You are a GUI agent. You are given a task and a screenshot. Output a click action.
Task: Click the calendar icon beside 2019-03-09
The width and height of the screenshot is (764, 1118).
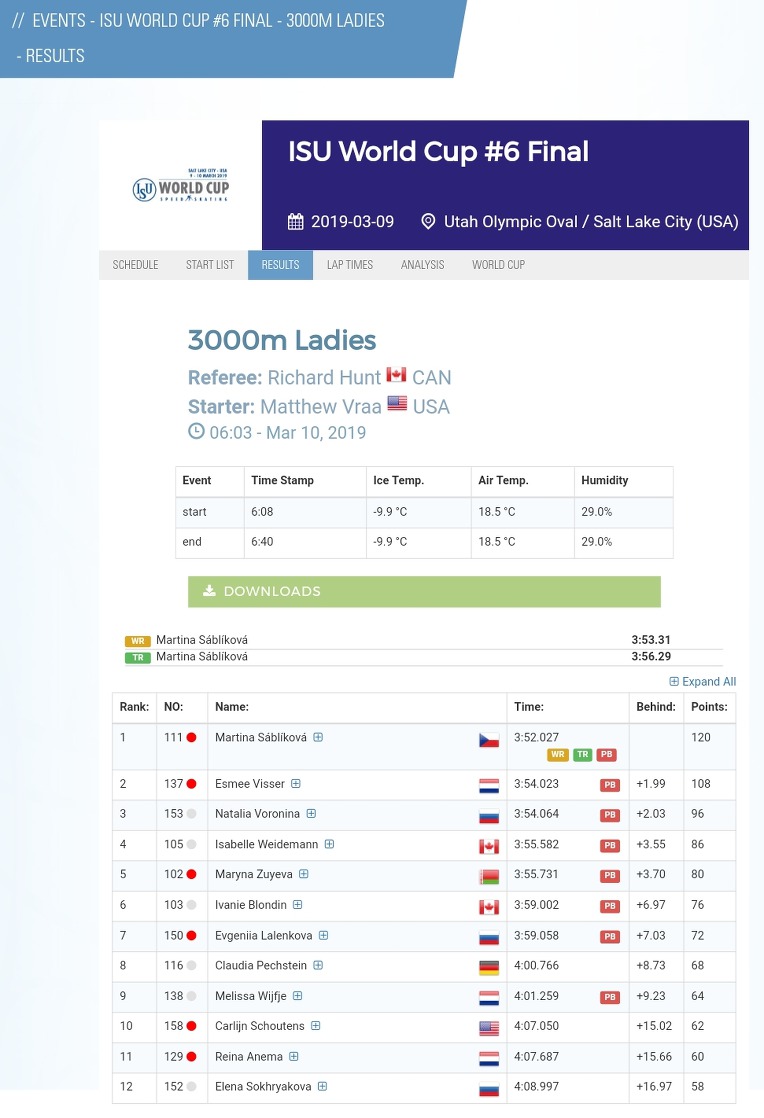pos(295,222)
